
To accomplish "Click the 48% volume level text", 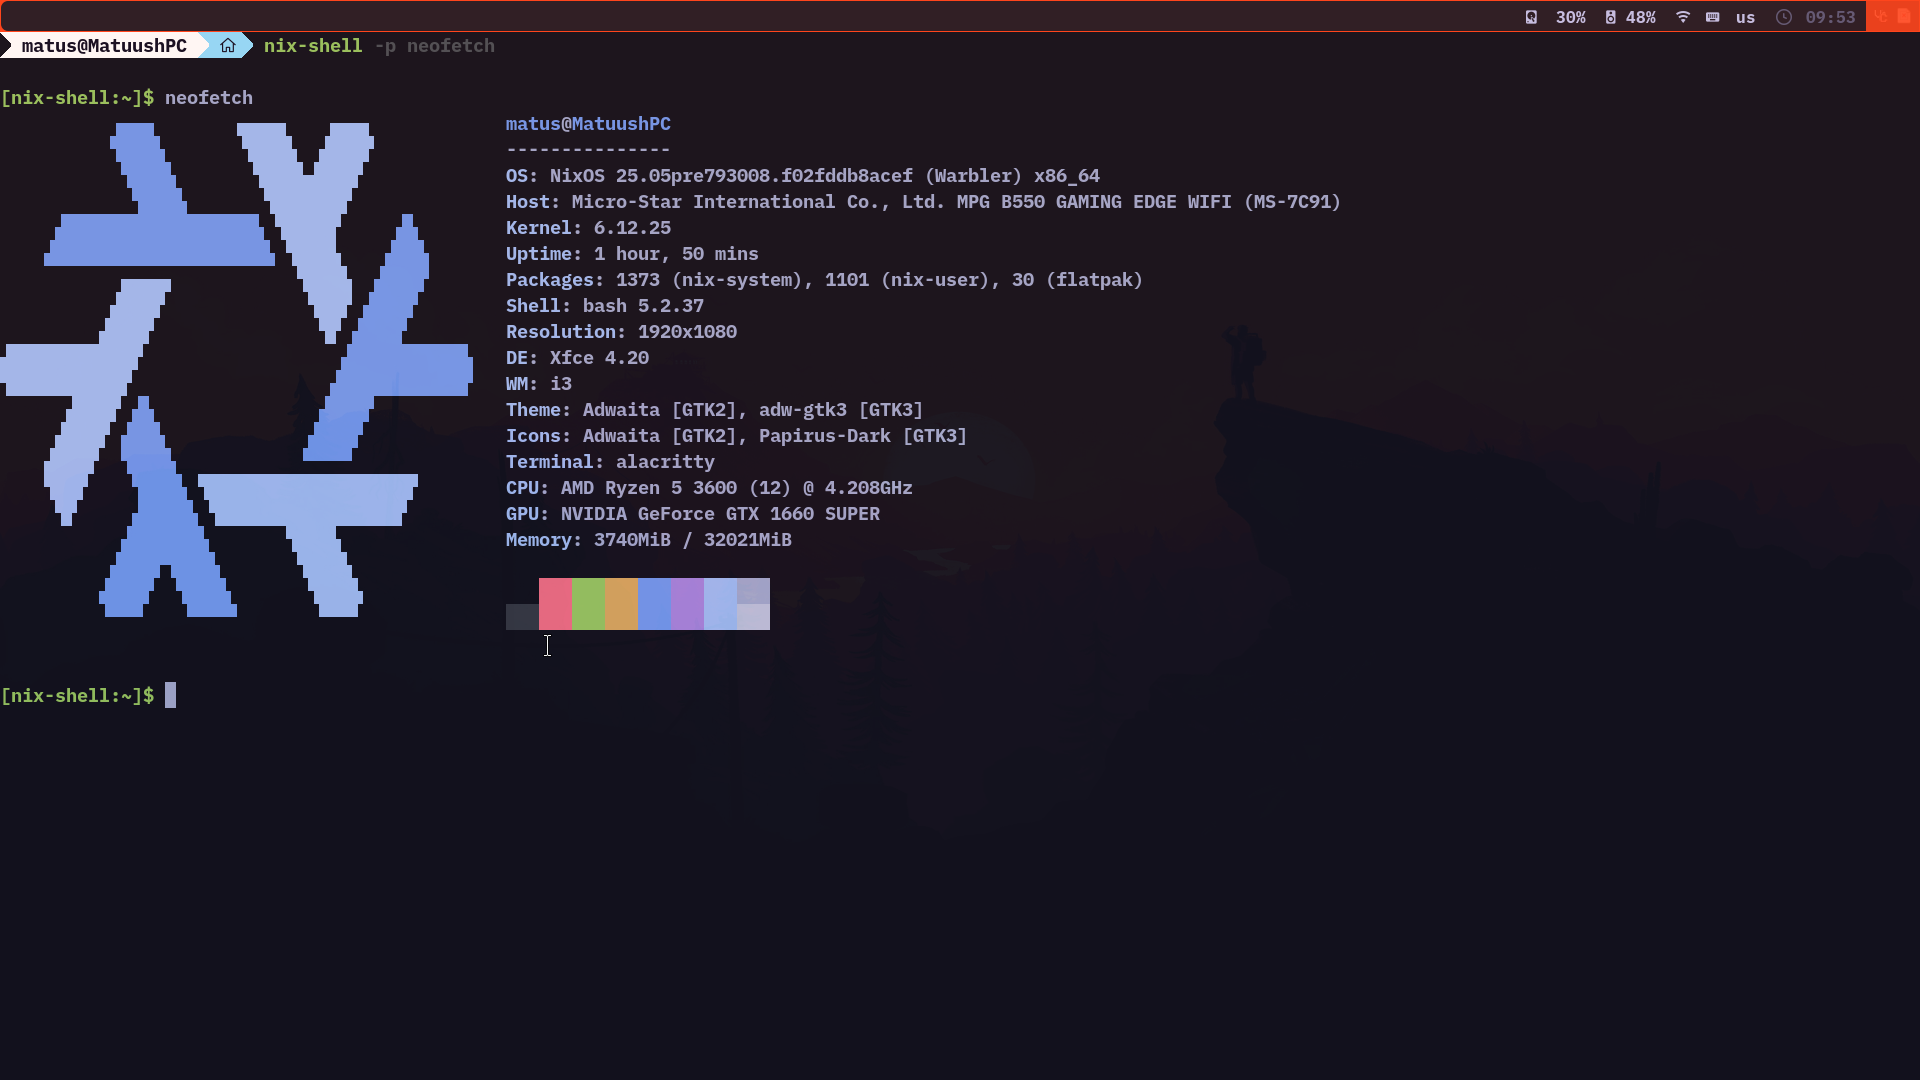I will [1640, 17].
